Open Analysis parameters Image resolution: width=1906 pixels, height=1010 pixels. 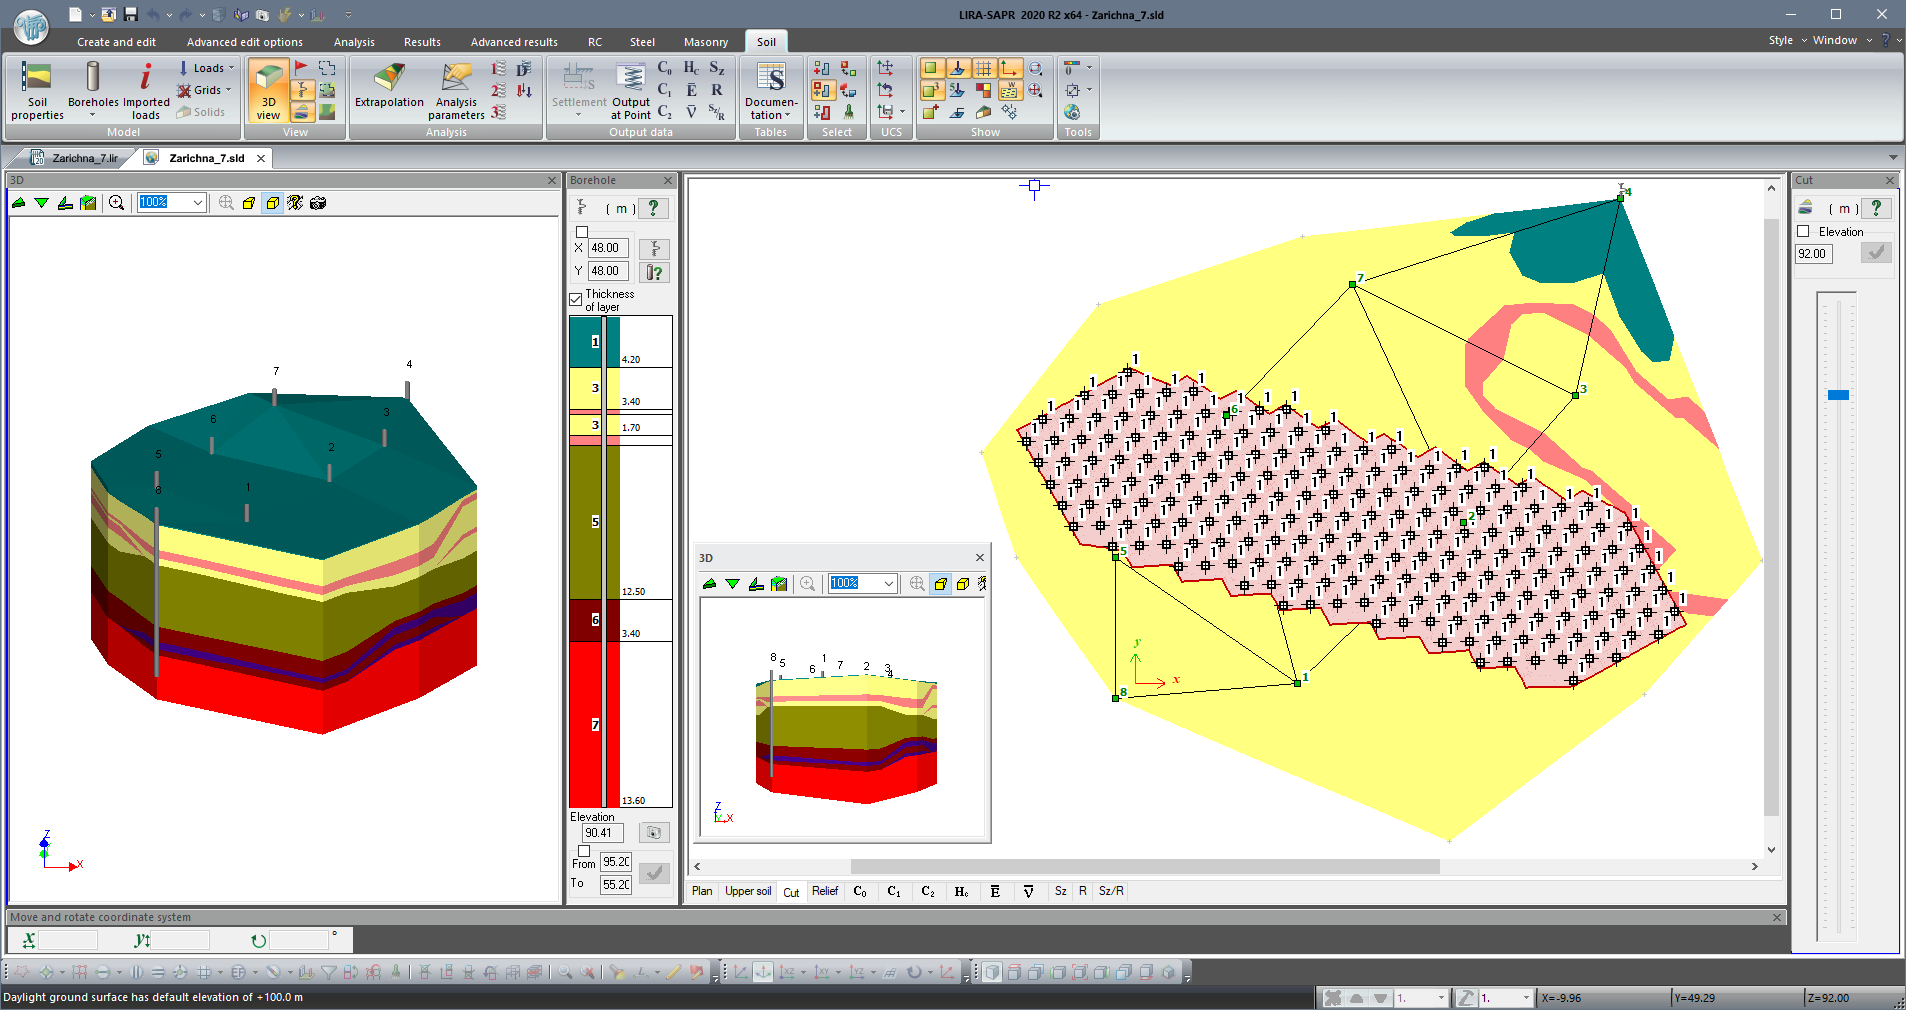(456, 90)
